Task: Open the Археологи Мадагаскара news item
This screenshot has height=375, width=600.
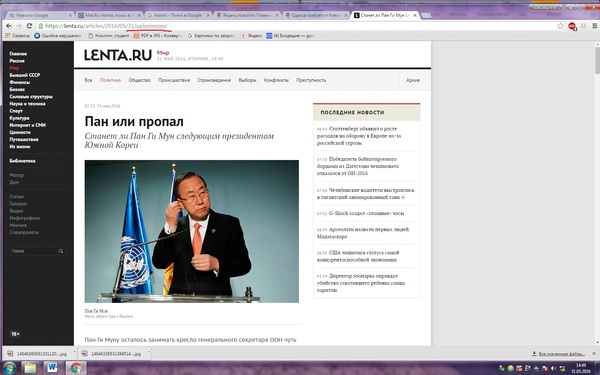Action: click(363, 233)
